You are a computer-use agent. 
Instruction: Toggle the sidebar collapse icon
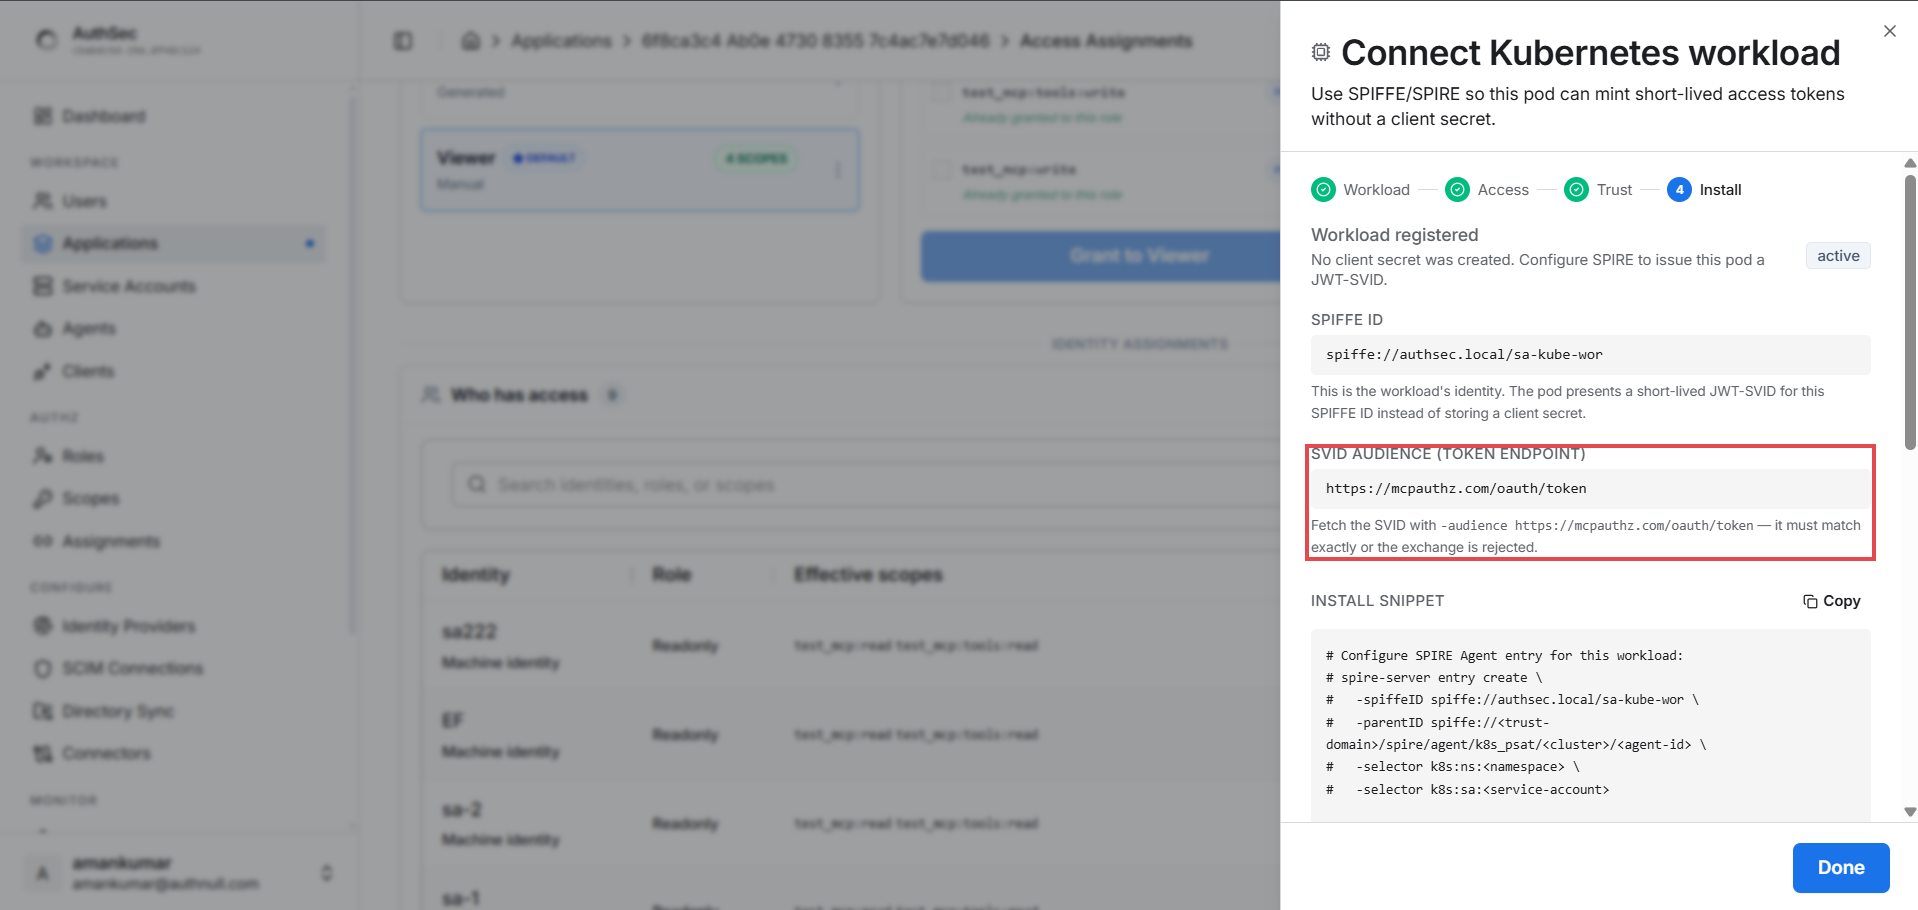403,41
